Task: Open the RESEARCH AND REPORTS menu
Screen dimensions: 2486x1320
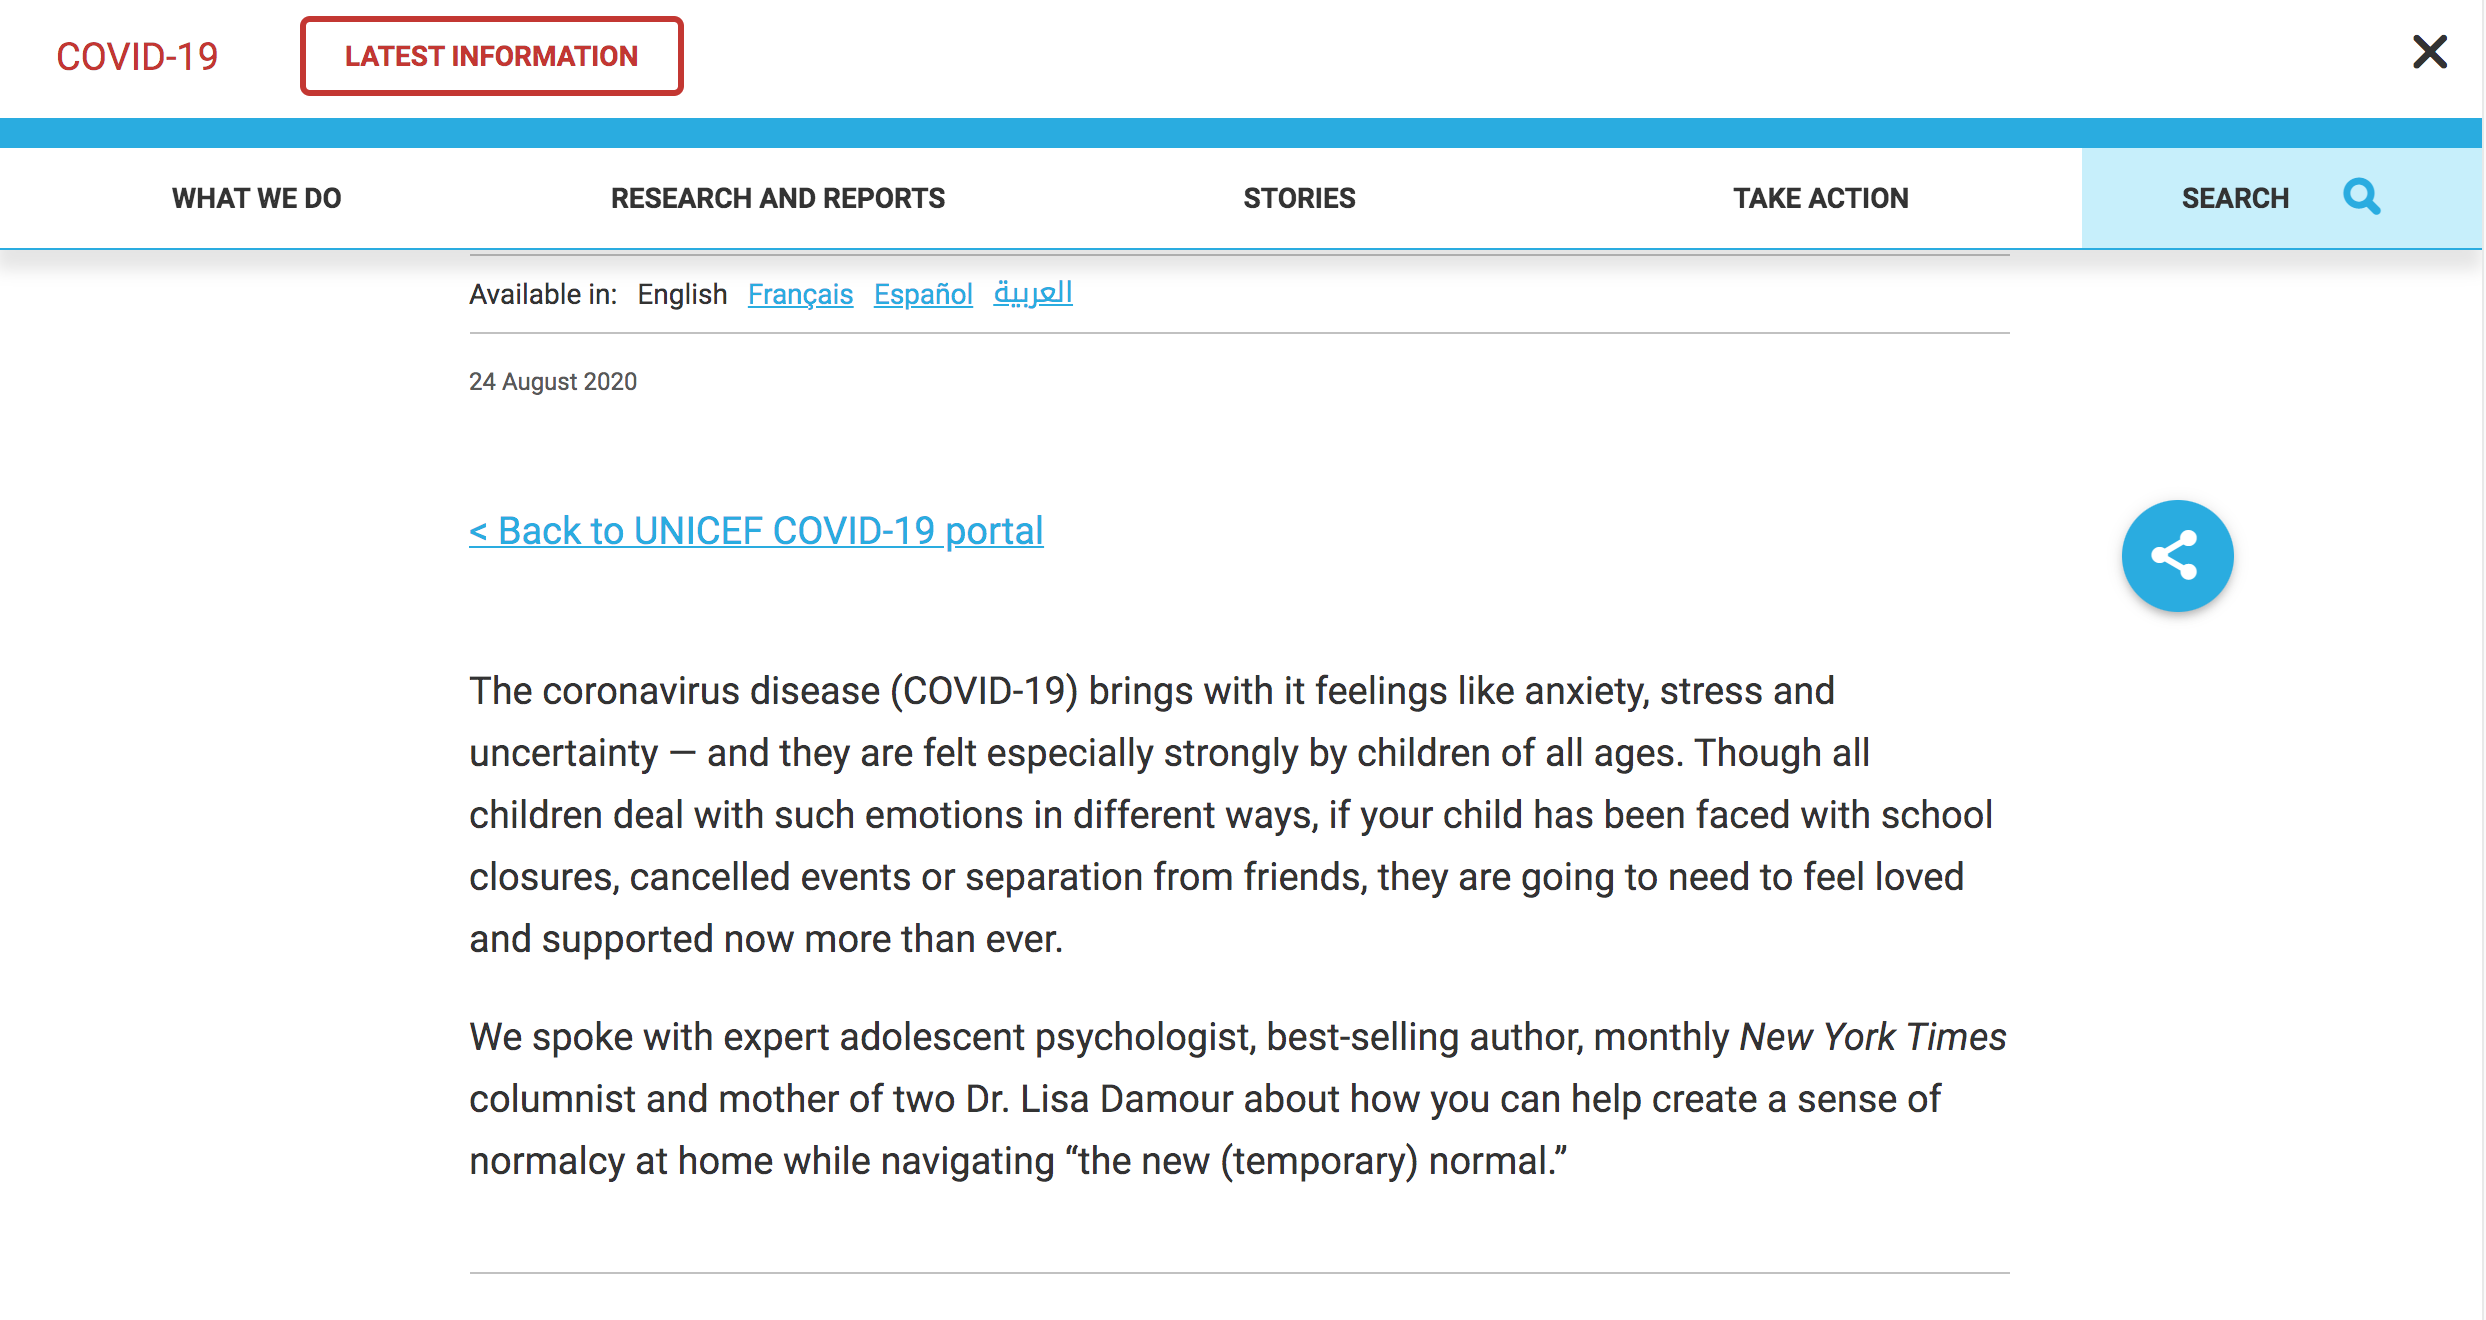Action: pos(777,198)
